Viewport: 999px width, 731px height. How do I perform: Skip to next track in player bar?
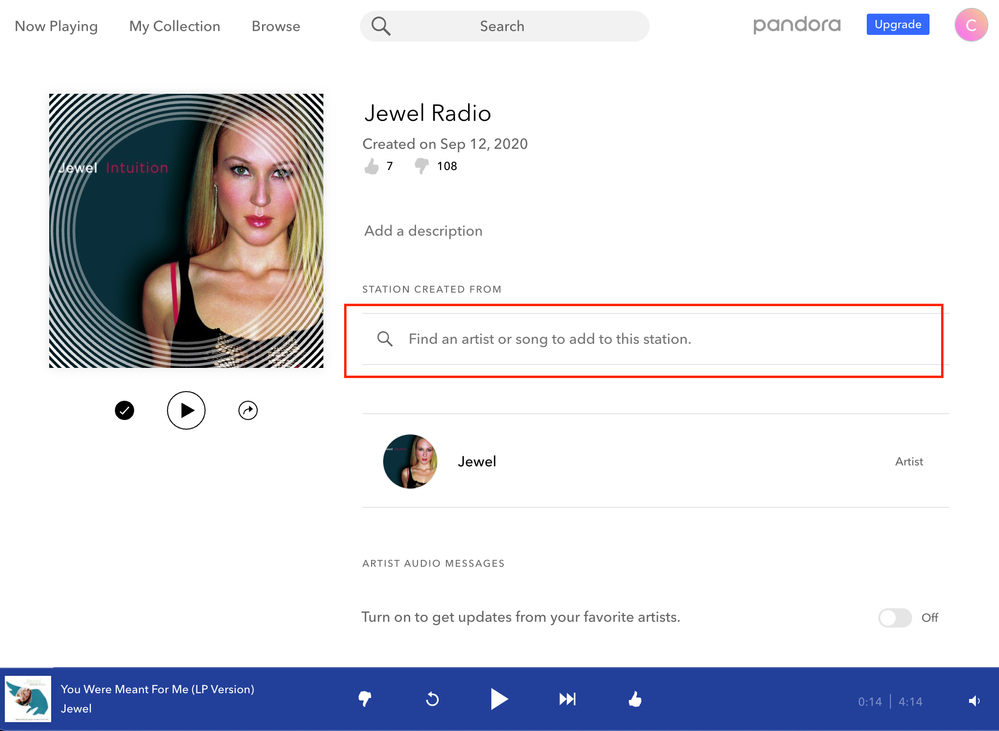coord(567,699)
